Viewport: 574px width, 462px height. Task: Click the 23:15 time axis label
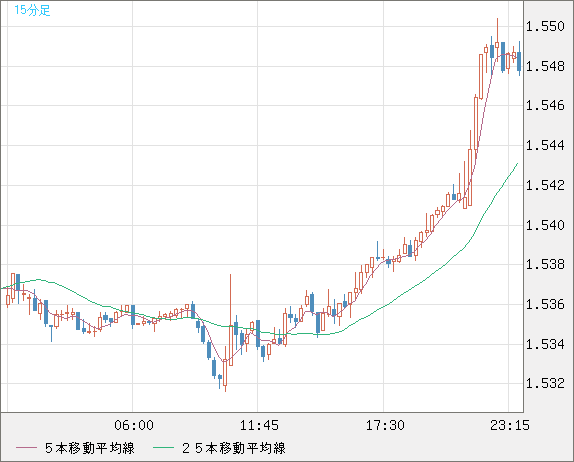[x=510, y=425]
